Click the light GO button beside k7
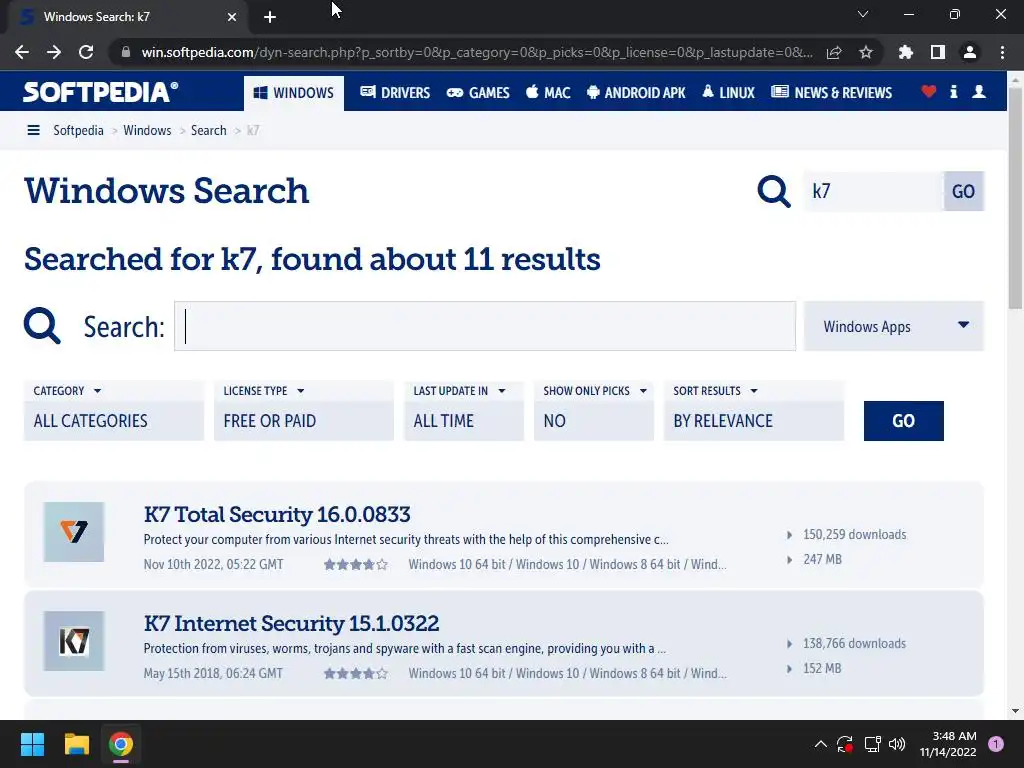The height and width of the screenshot is (768, 1024). coord(963,191)
